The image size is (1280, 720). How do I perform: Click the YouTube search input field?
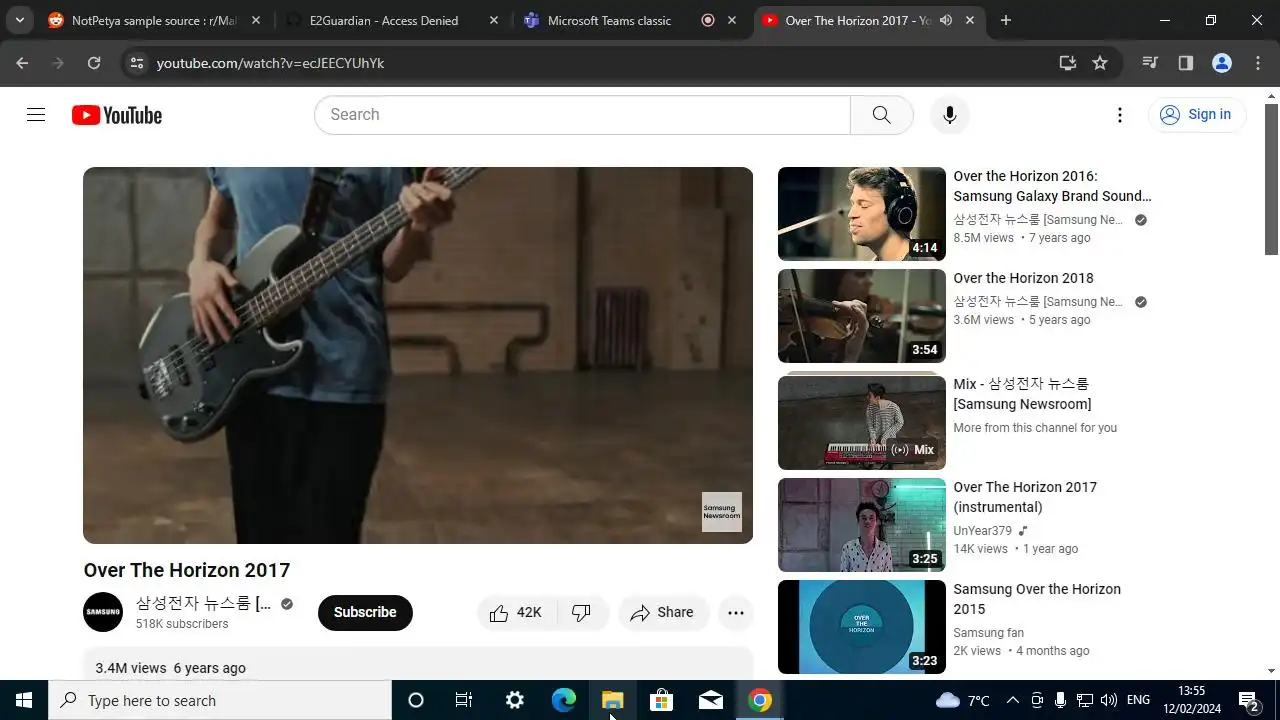(x=582, y=115)
